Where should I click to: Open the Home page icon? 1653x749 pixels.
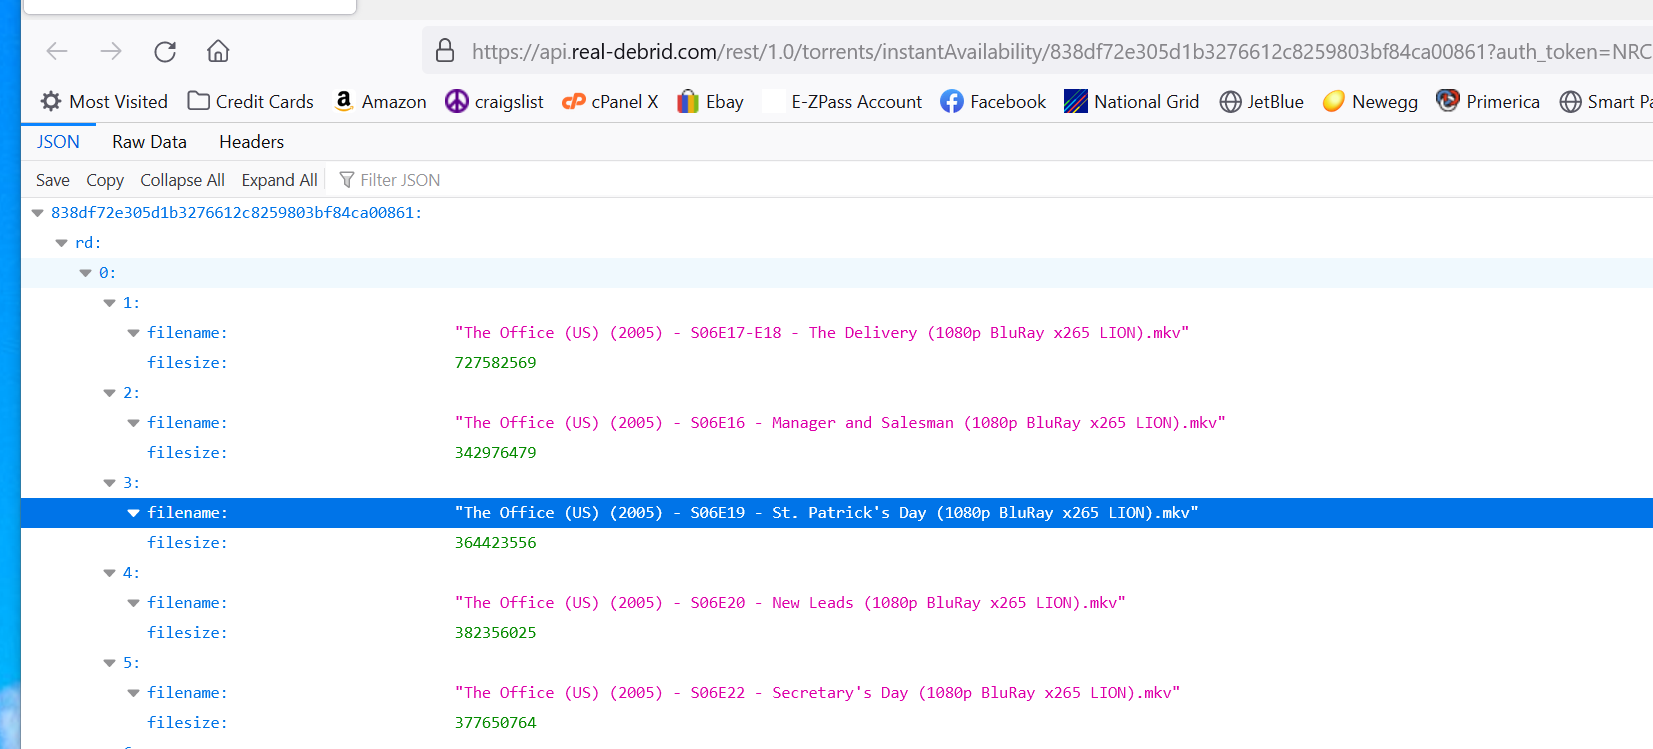[218, 51]
